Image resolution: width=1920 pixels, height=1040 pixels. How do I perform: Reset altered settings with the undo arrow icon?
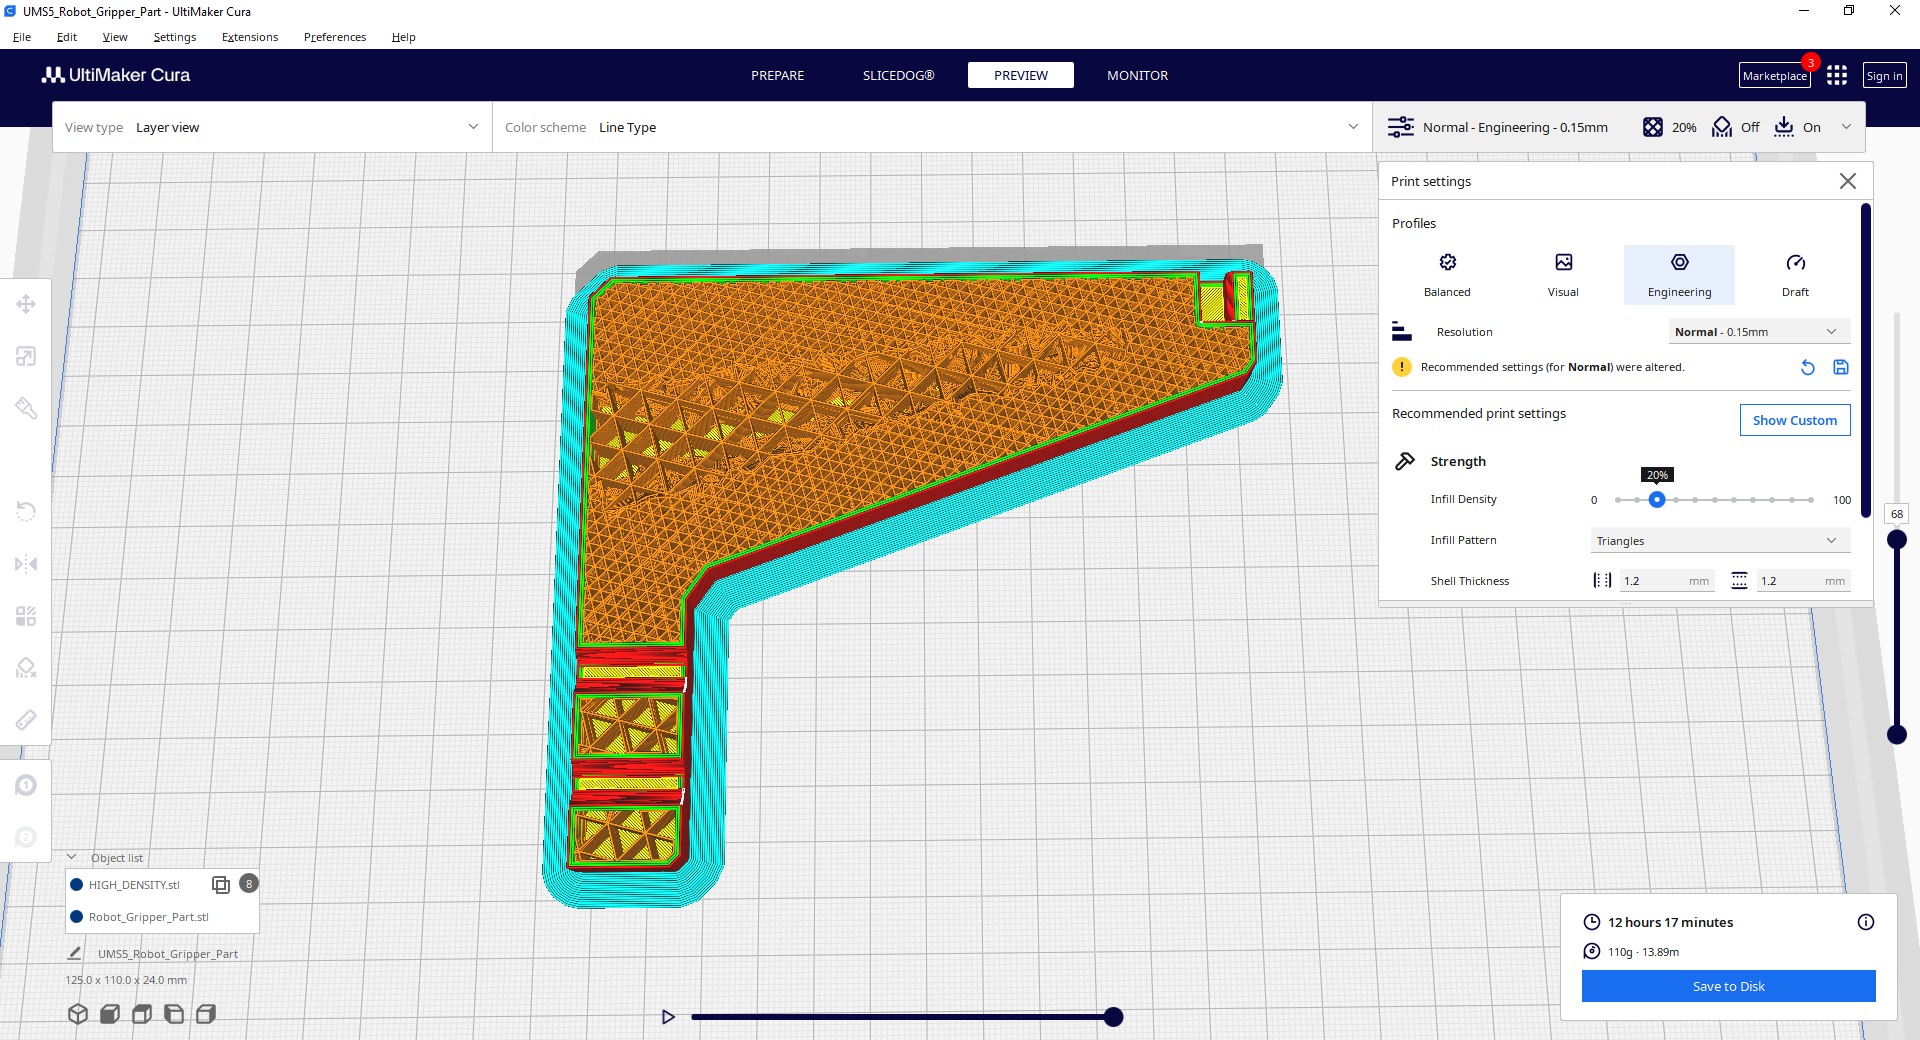pos(1807,367)
